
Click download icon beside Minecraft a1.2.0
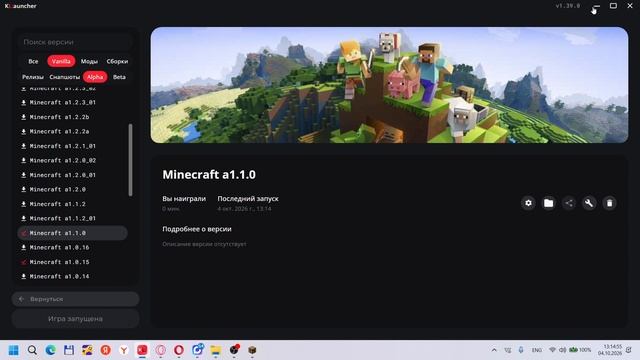[24, 189]
